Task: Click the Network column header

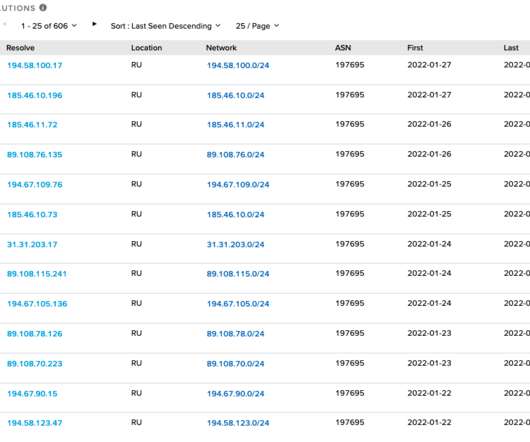Action: click(x=221, y=48)
